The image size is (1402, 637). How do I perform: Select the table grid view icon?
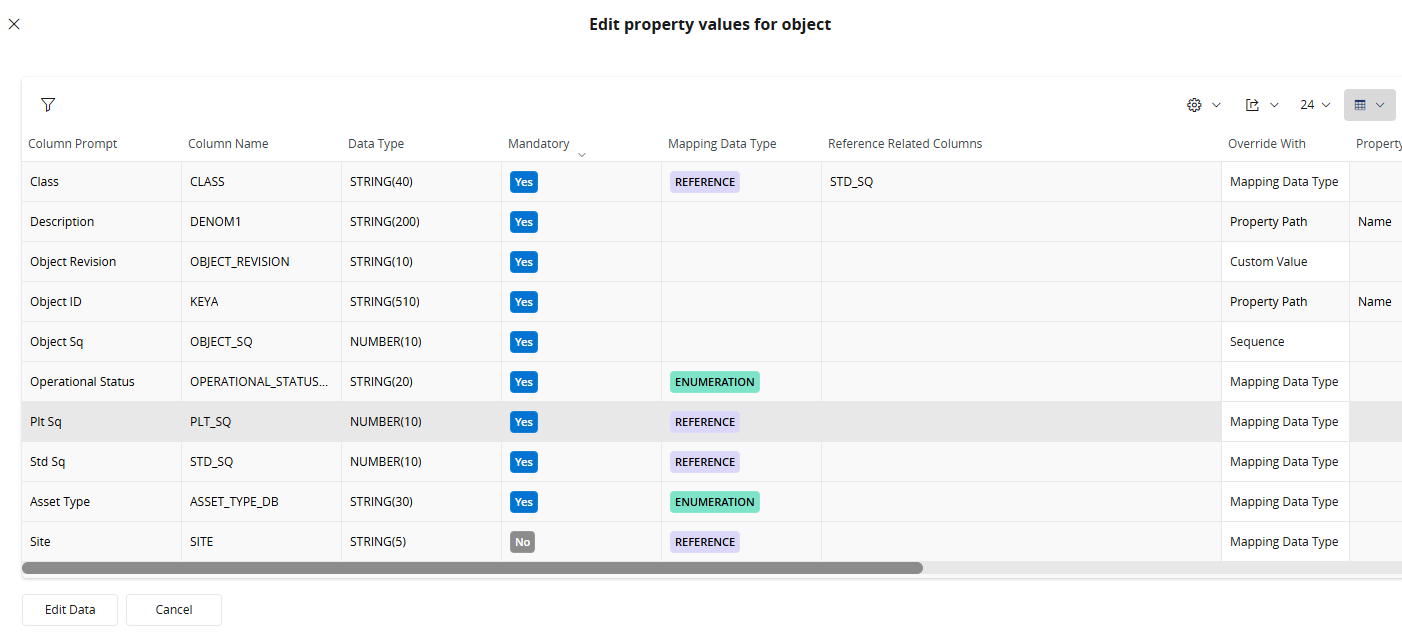click(x=1360, y=105)
